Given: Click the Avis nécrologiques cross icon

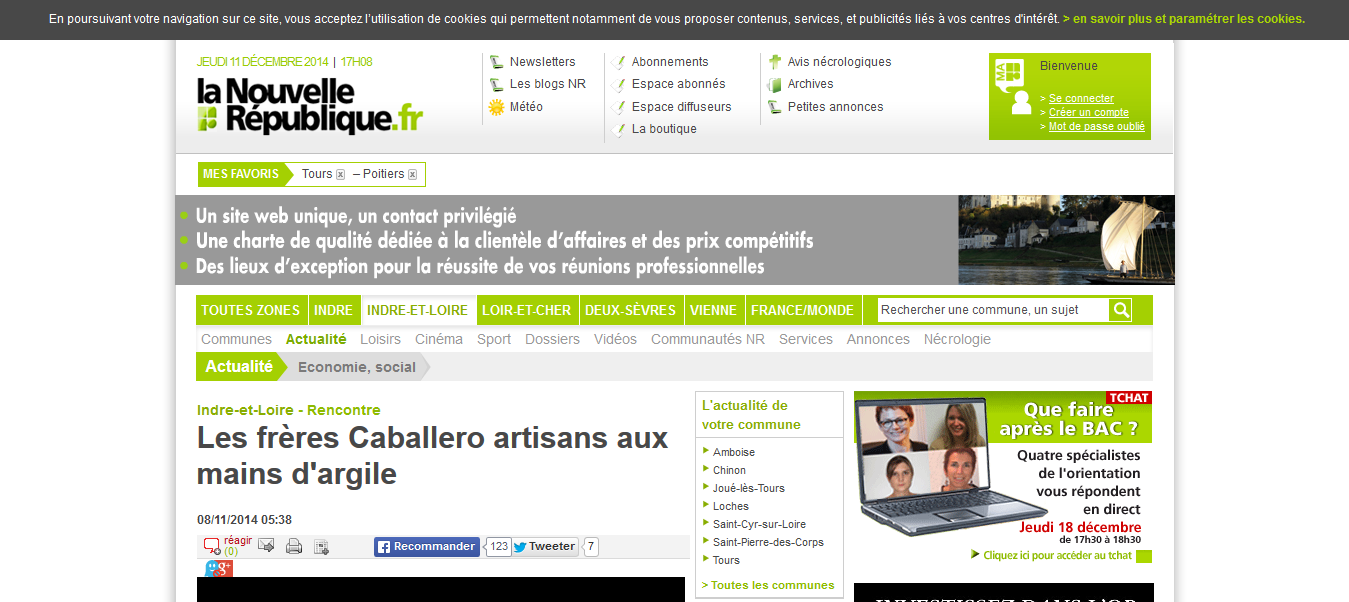Looking at the screenshot, I should pyautogui.click(x=774, y=62).
